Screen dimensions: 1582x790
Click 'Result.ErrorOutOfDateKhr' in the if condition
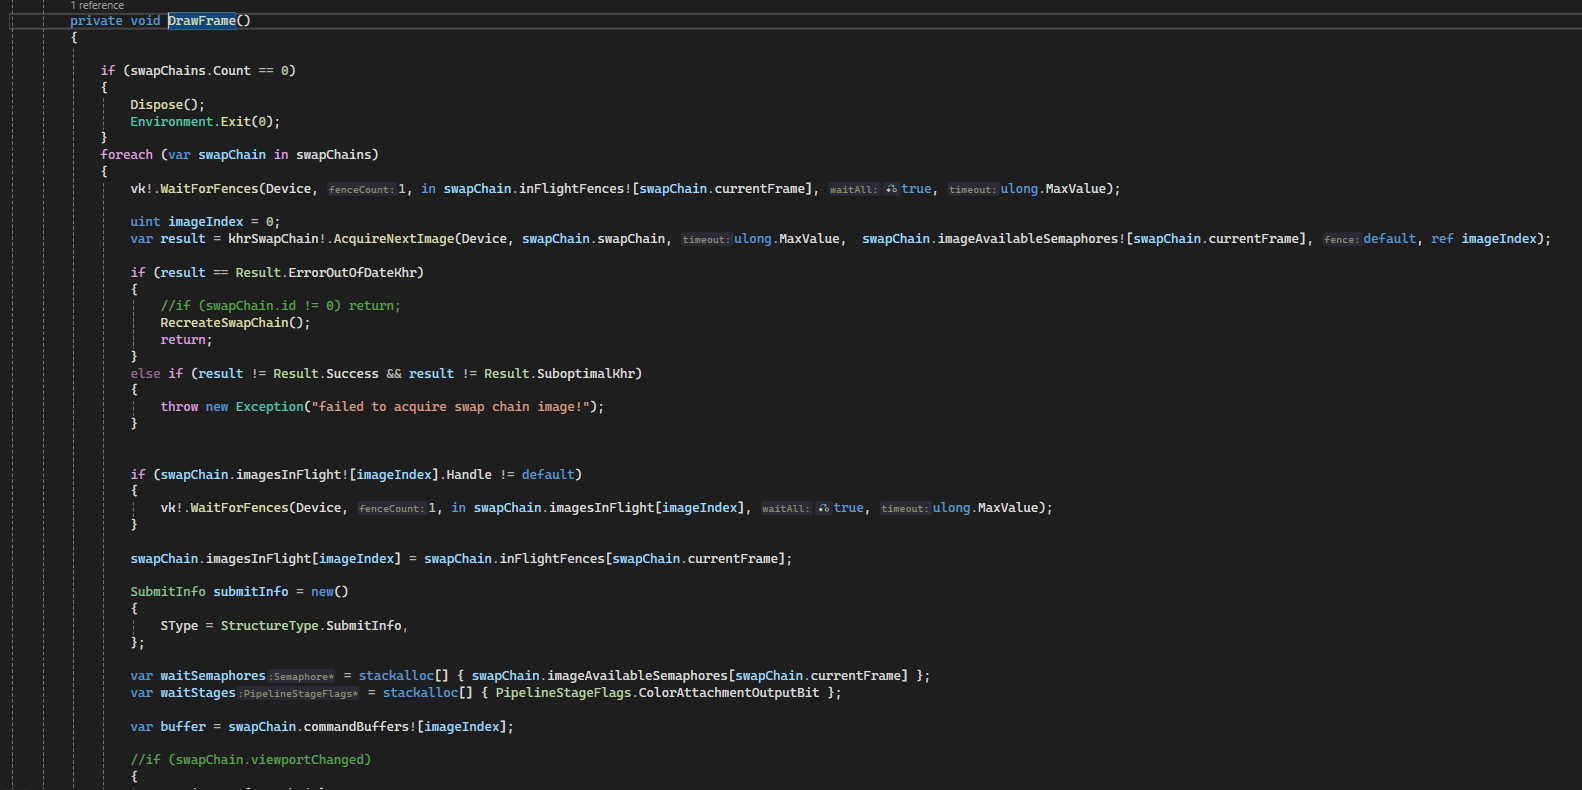(326, 273)
